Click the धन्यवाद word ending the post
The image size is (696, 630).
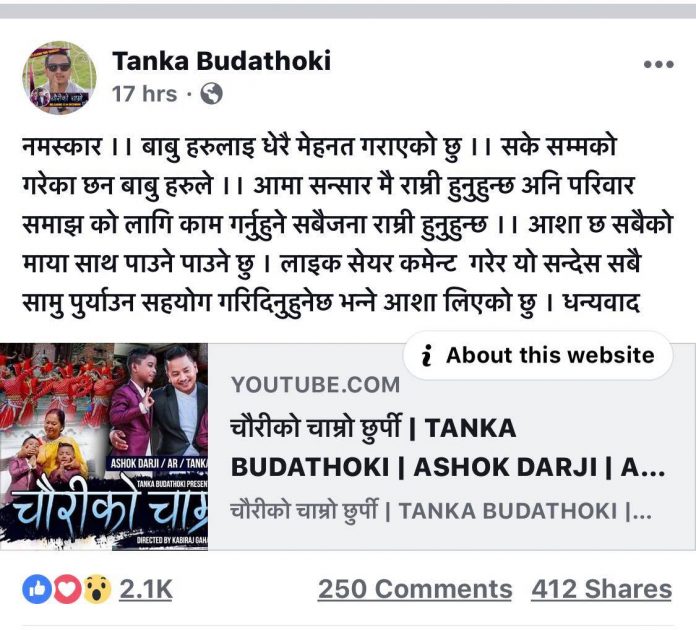601,303
